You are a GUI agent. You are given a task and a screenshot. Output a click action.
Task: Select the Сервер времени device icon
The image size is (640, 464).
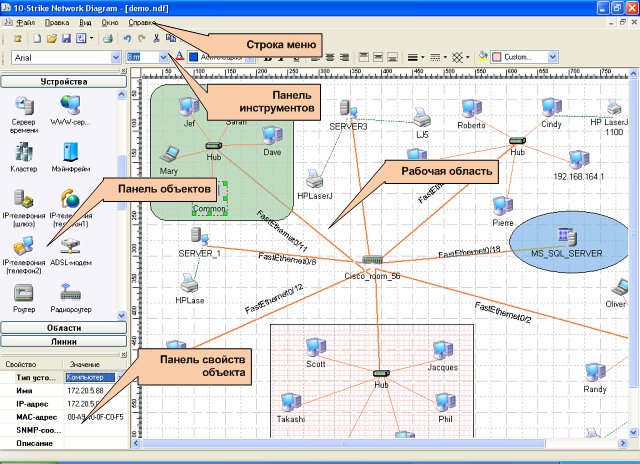coord(23,103)
